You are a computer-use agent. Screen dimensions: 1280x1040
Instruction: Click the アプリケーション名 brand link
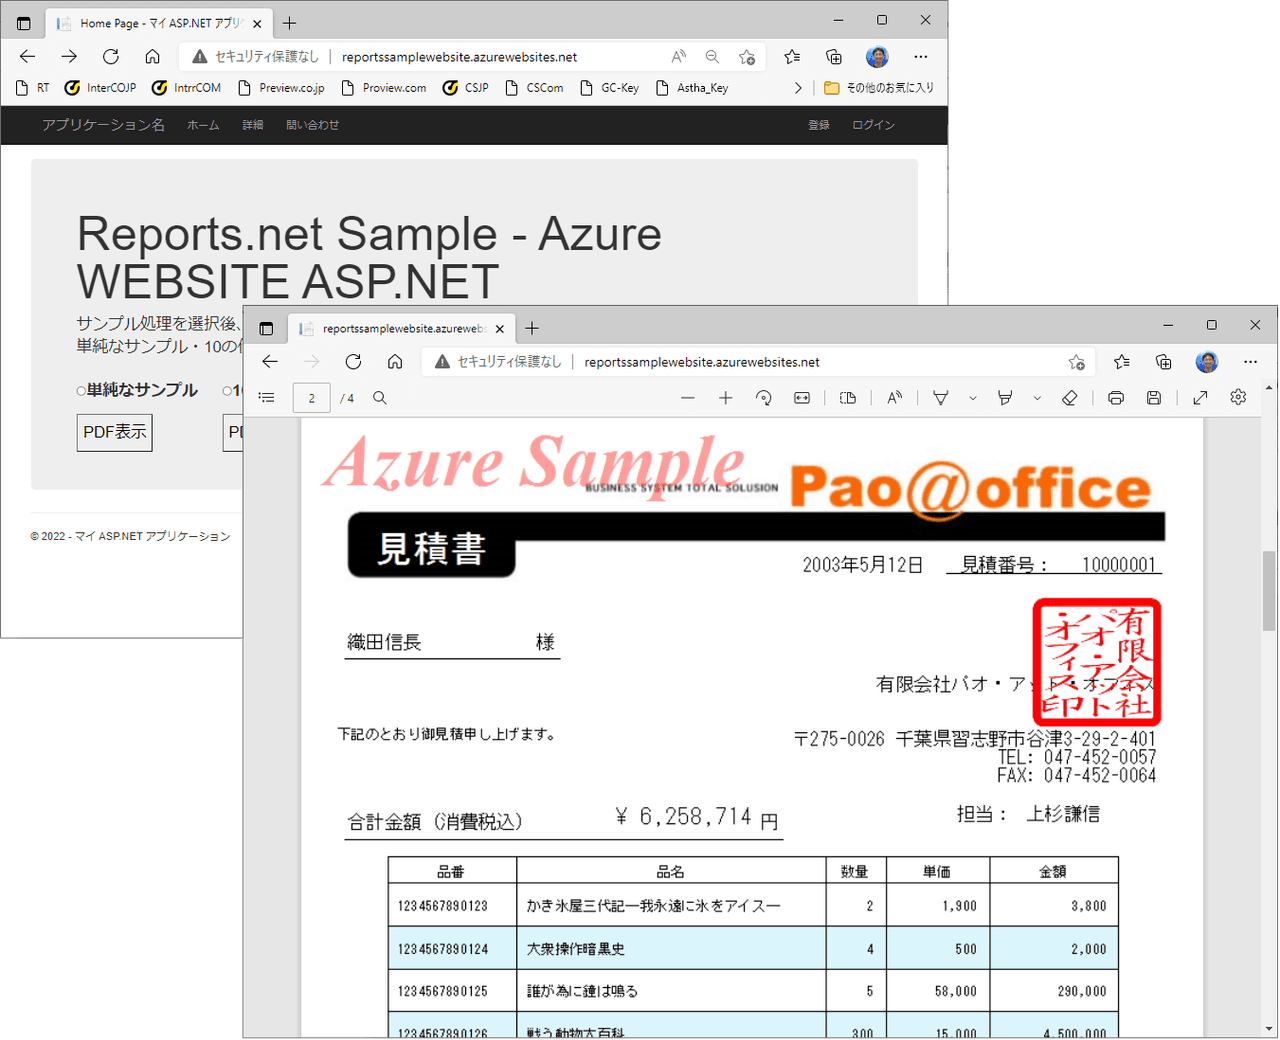point(103,125)
